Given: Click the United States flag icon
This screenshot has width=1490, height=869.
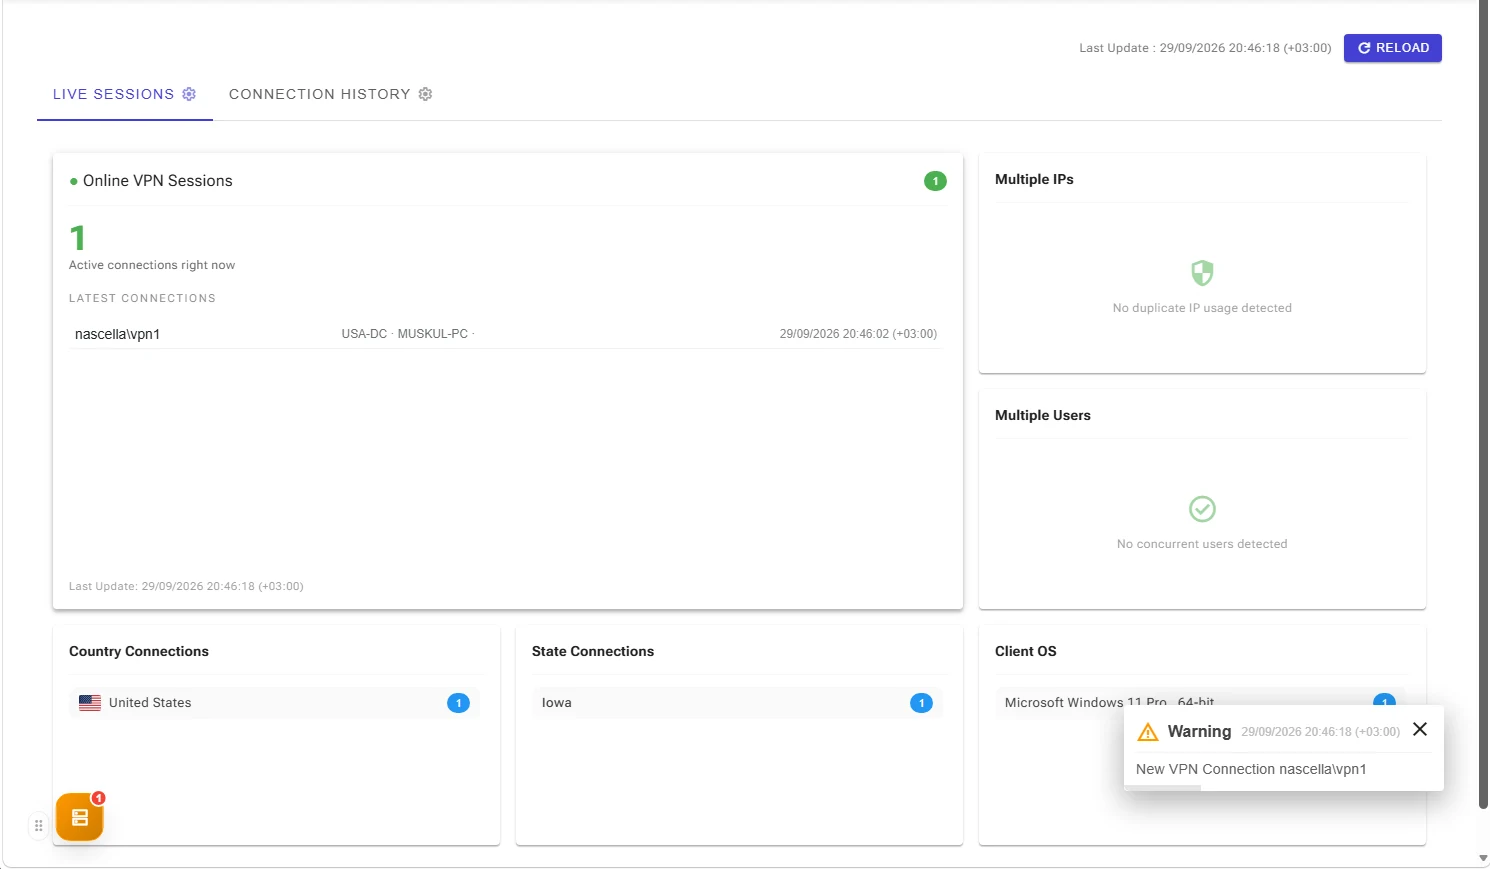Looking at the screenshot, I should tap(90, 703).
